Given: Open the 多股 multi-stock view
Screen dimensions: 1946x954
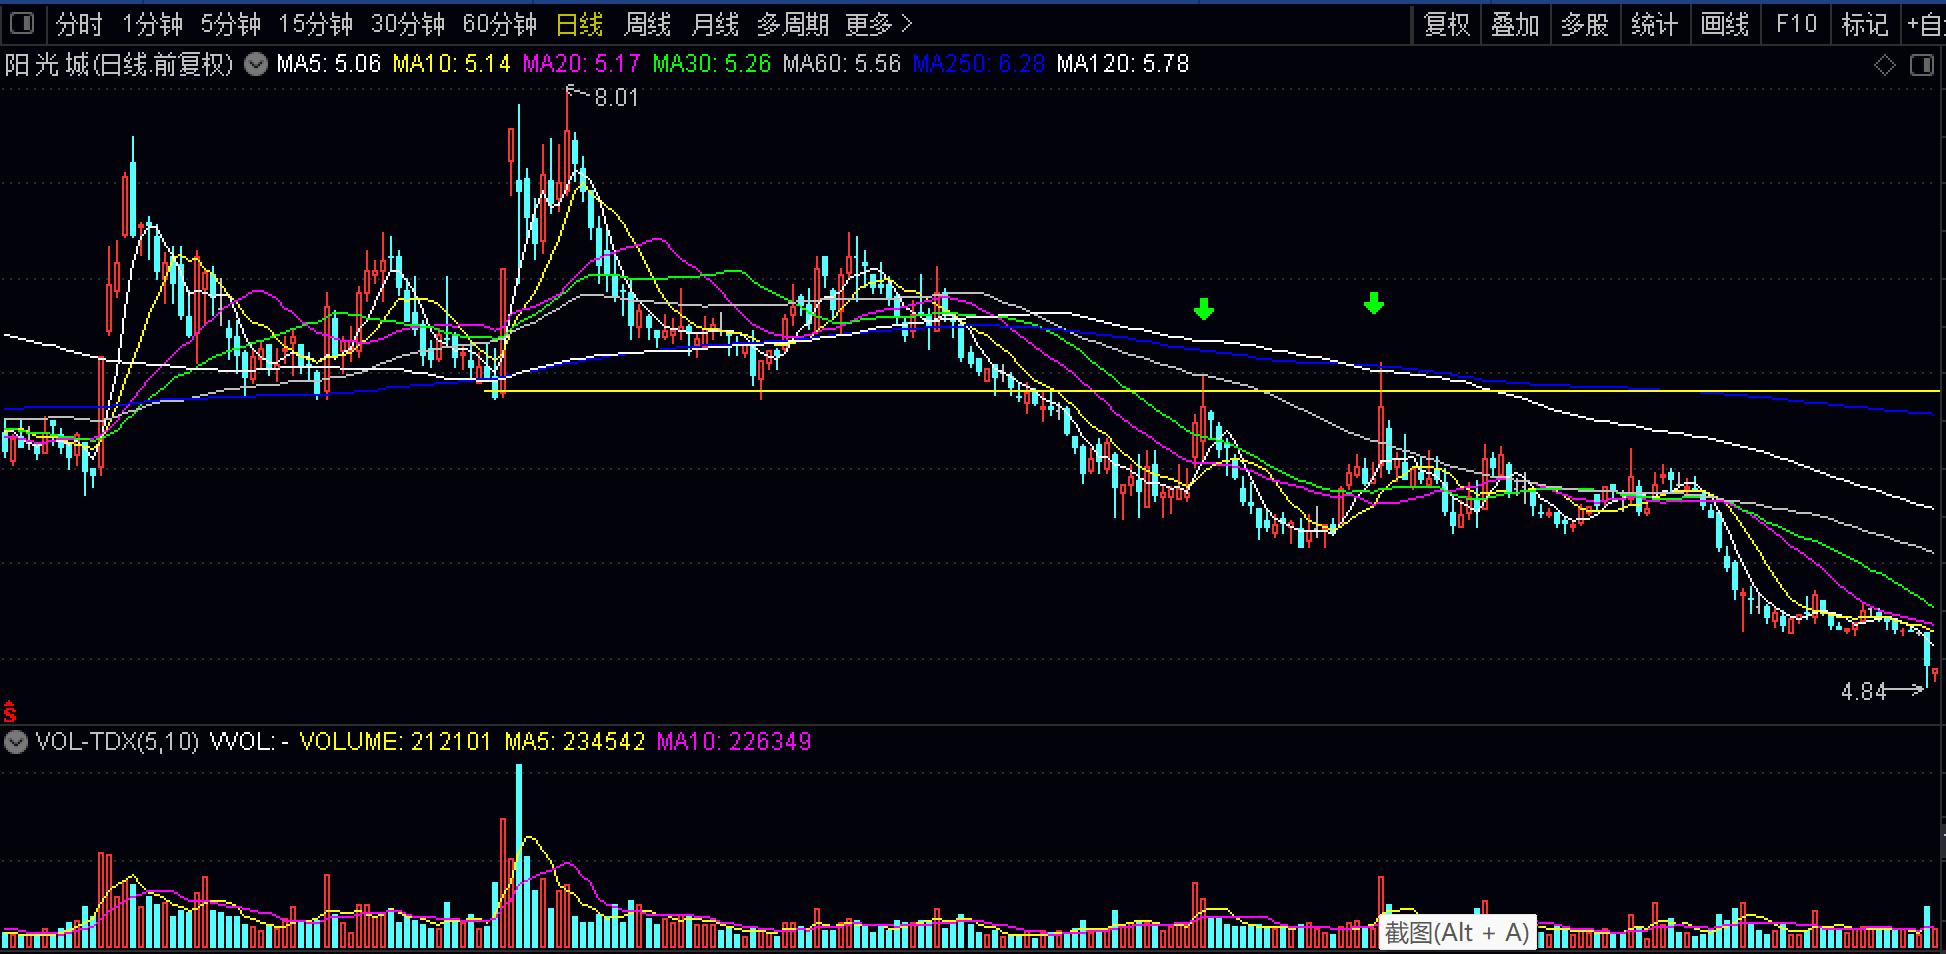Looking at the screenshot, I should (x=1585, y=24).
